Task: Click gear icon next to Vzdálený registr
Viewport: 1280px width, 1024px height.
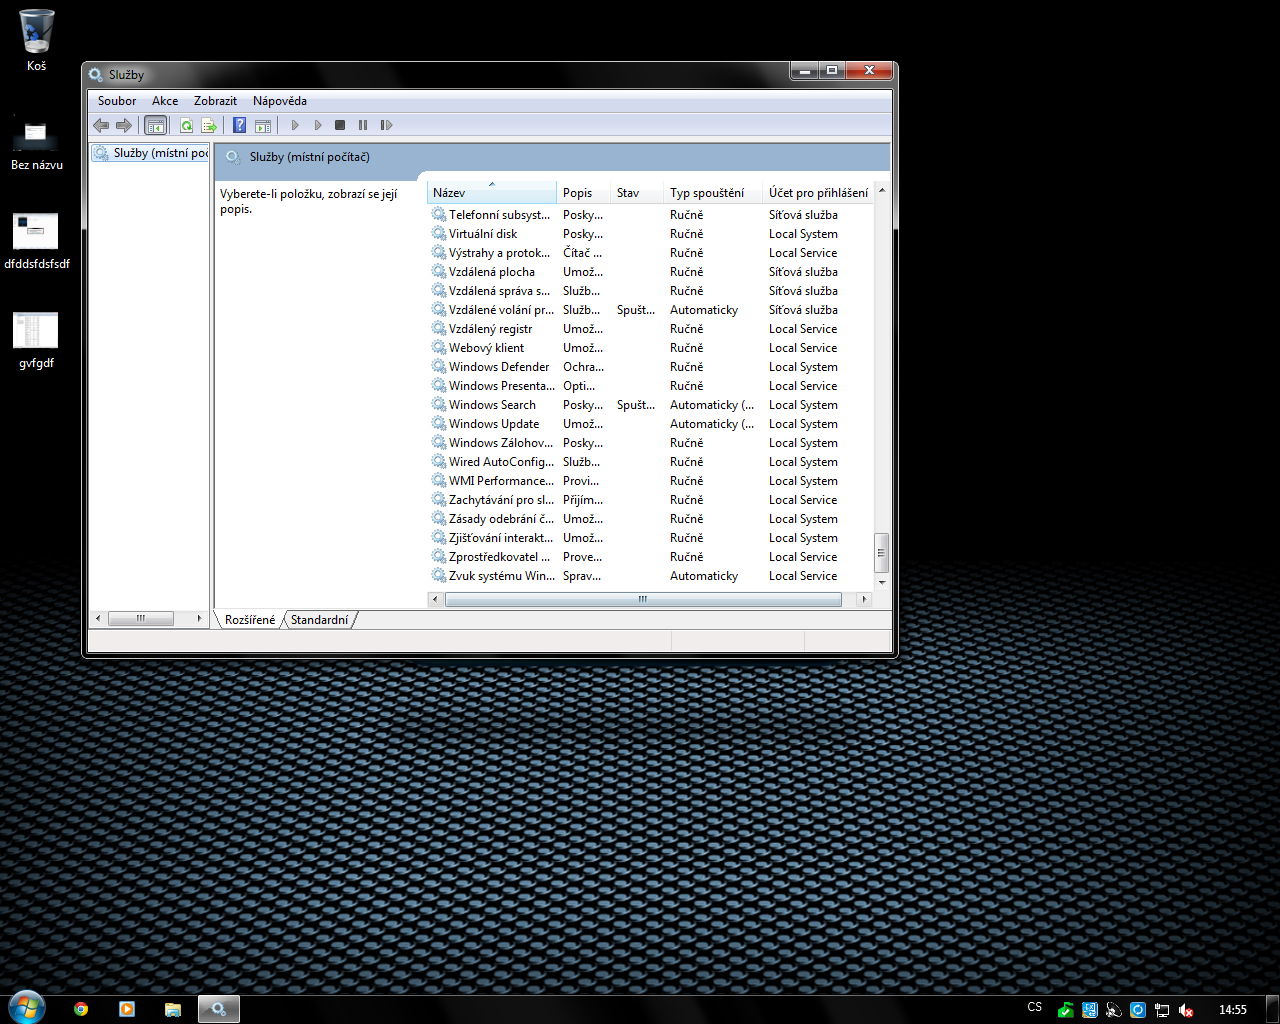Action: pyautogui.click(x=438, y=329)
